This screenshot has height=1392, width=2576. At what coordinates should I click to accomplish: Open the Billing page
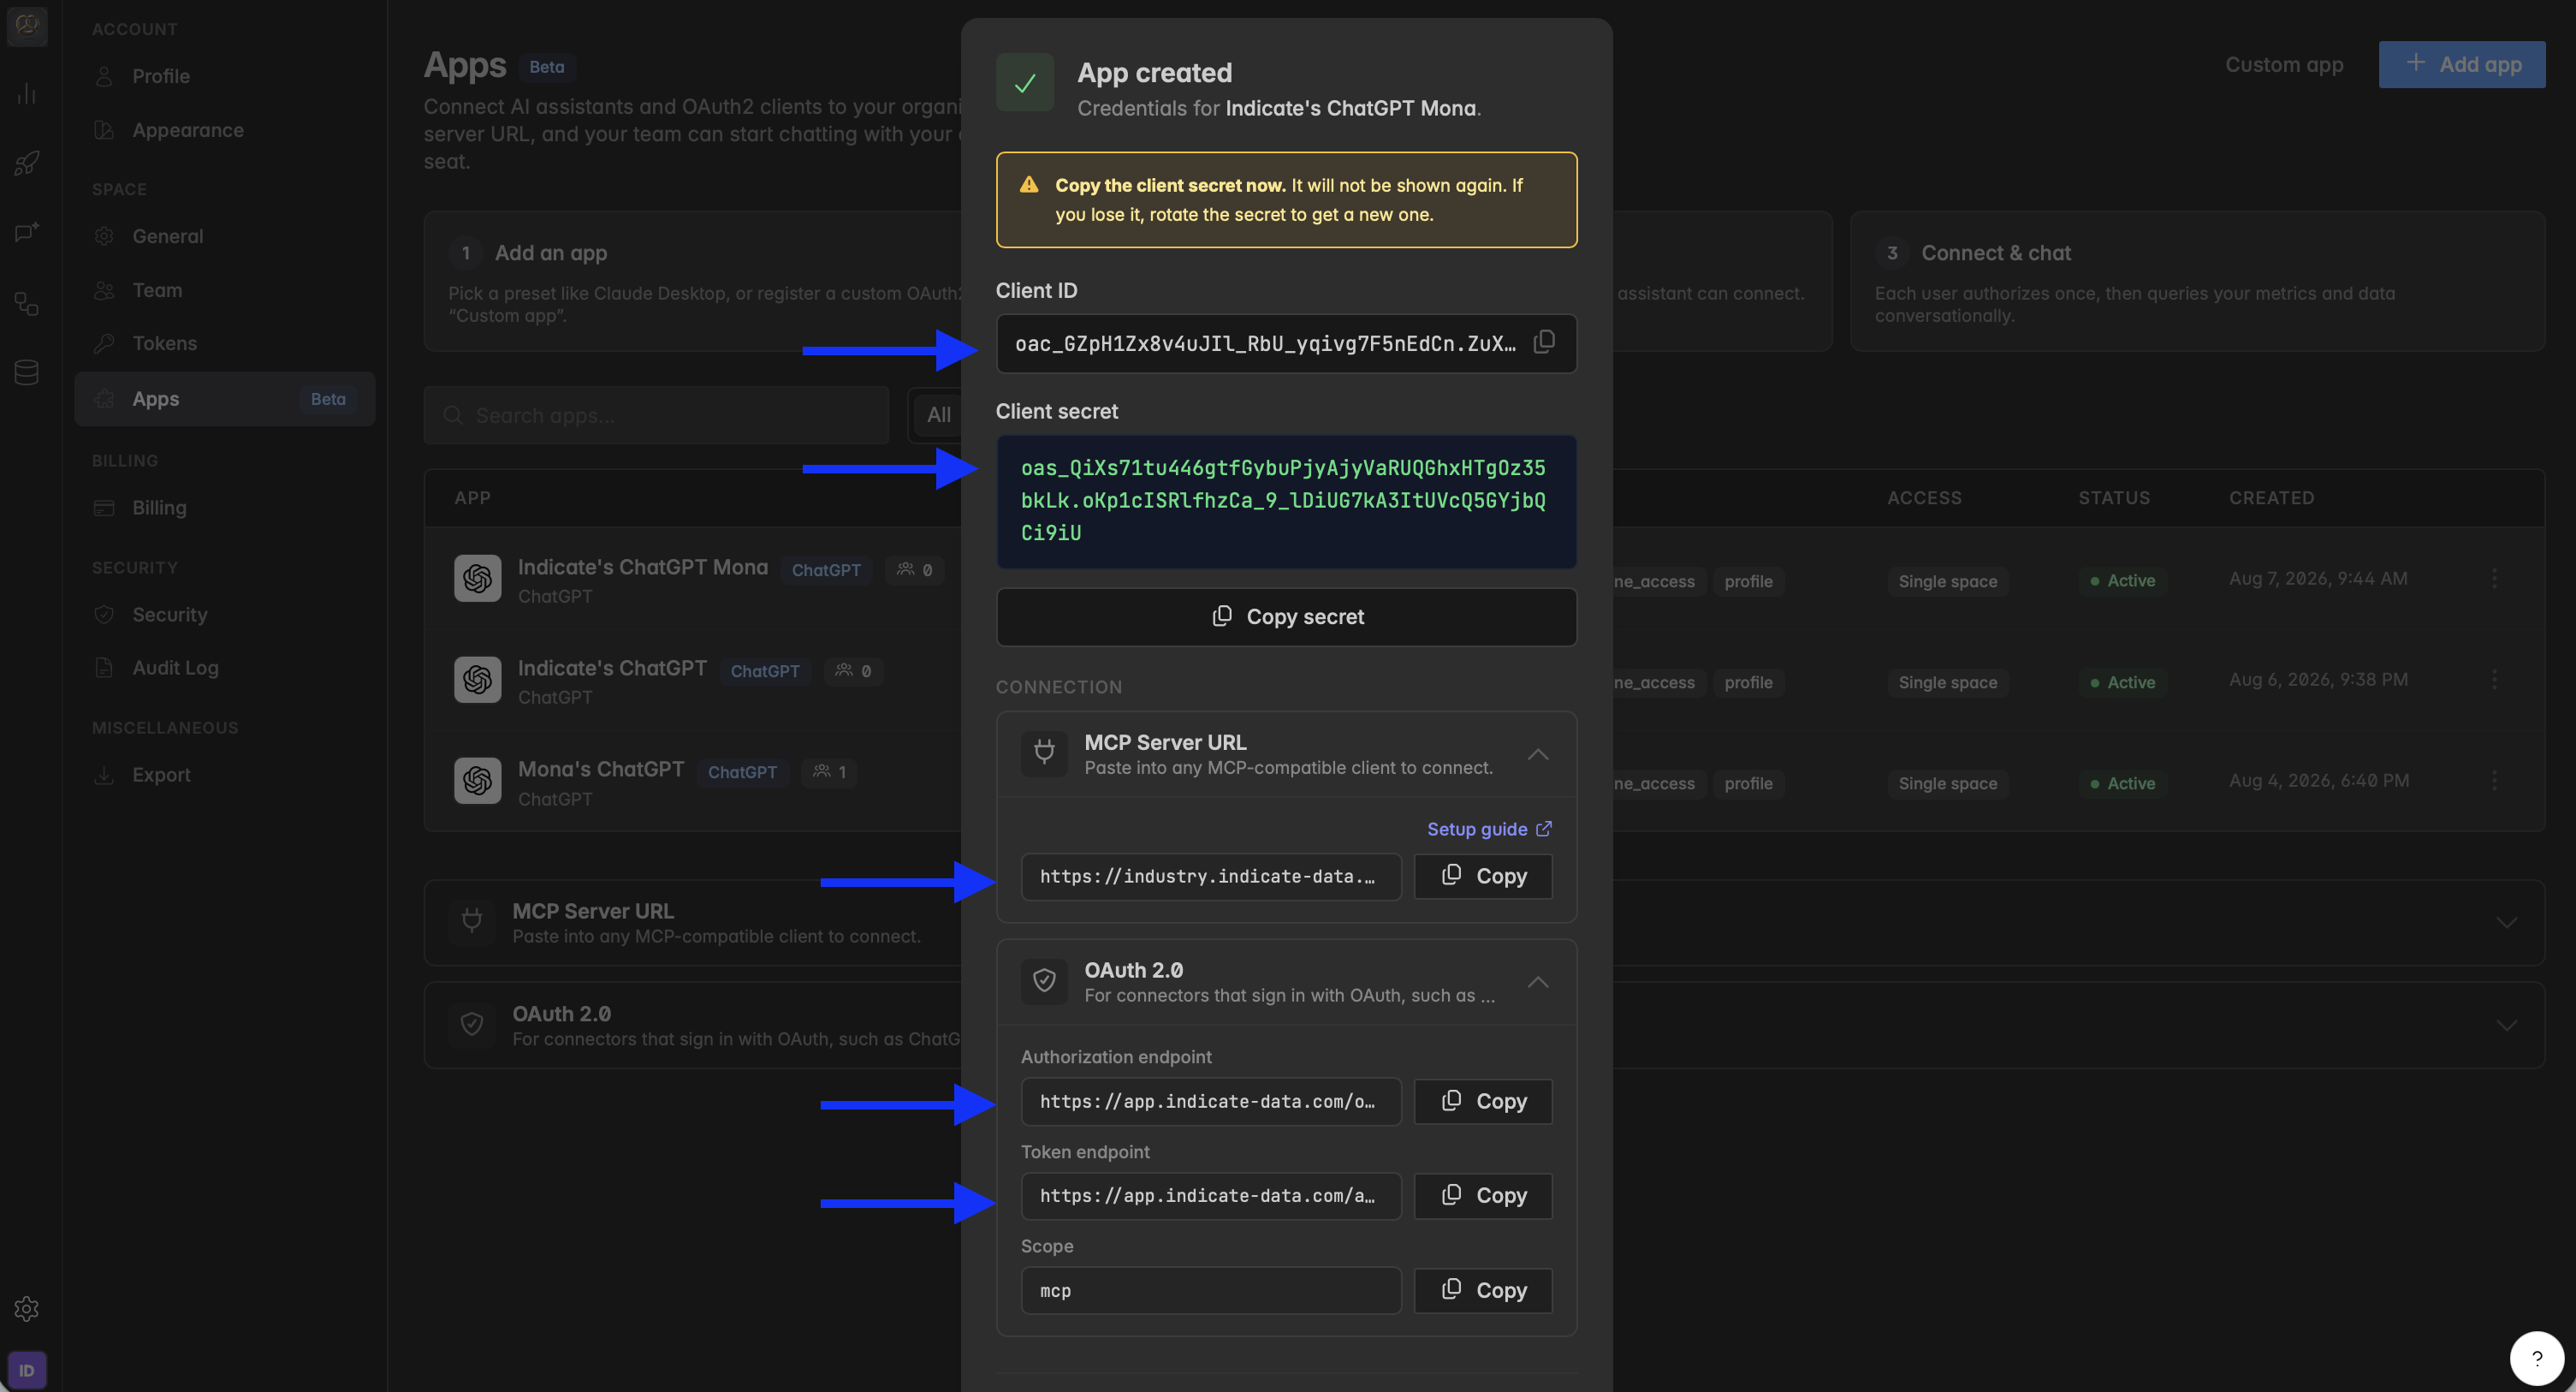tap(224, 507)
